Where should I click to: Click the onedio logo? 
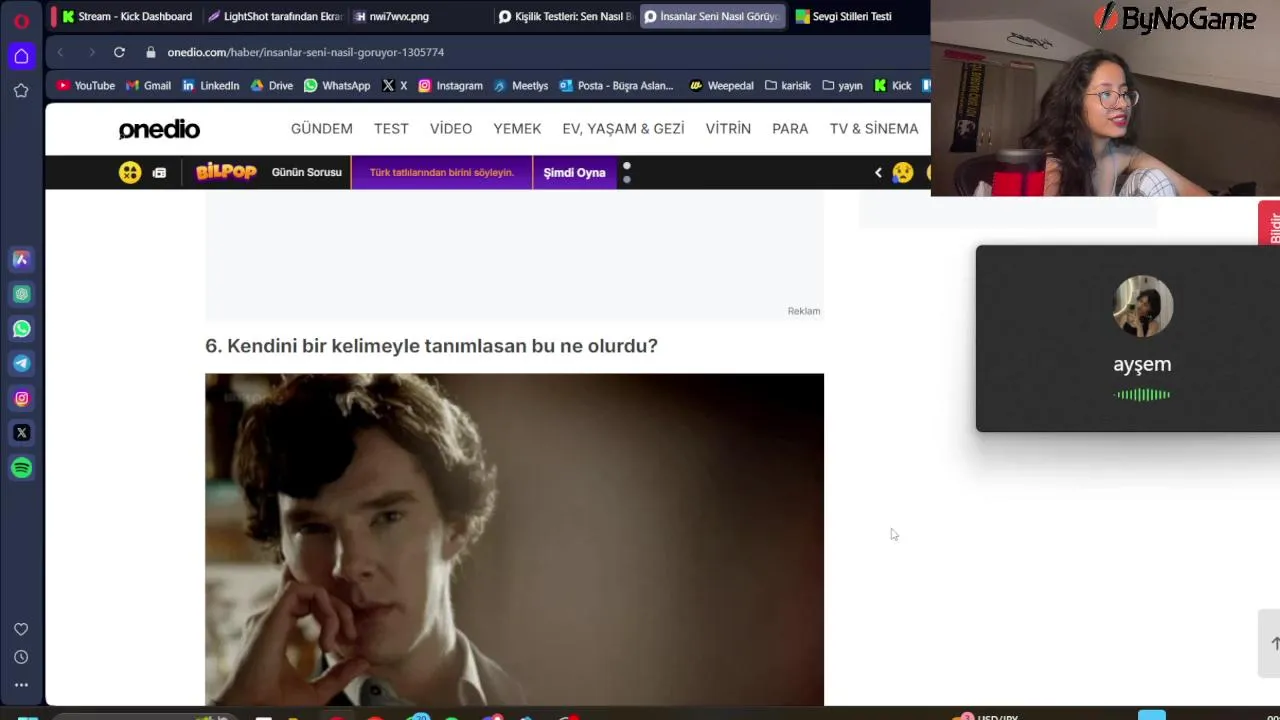pyautogui.click(x=159, y=129)
